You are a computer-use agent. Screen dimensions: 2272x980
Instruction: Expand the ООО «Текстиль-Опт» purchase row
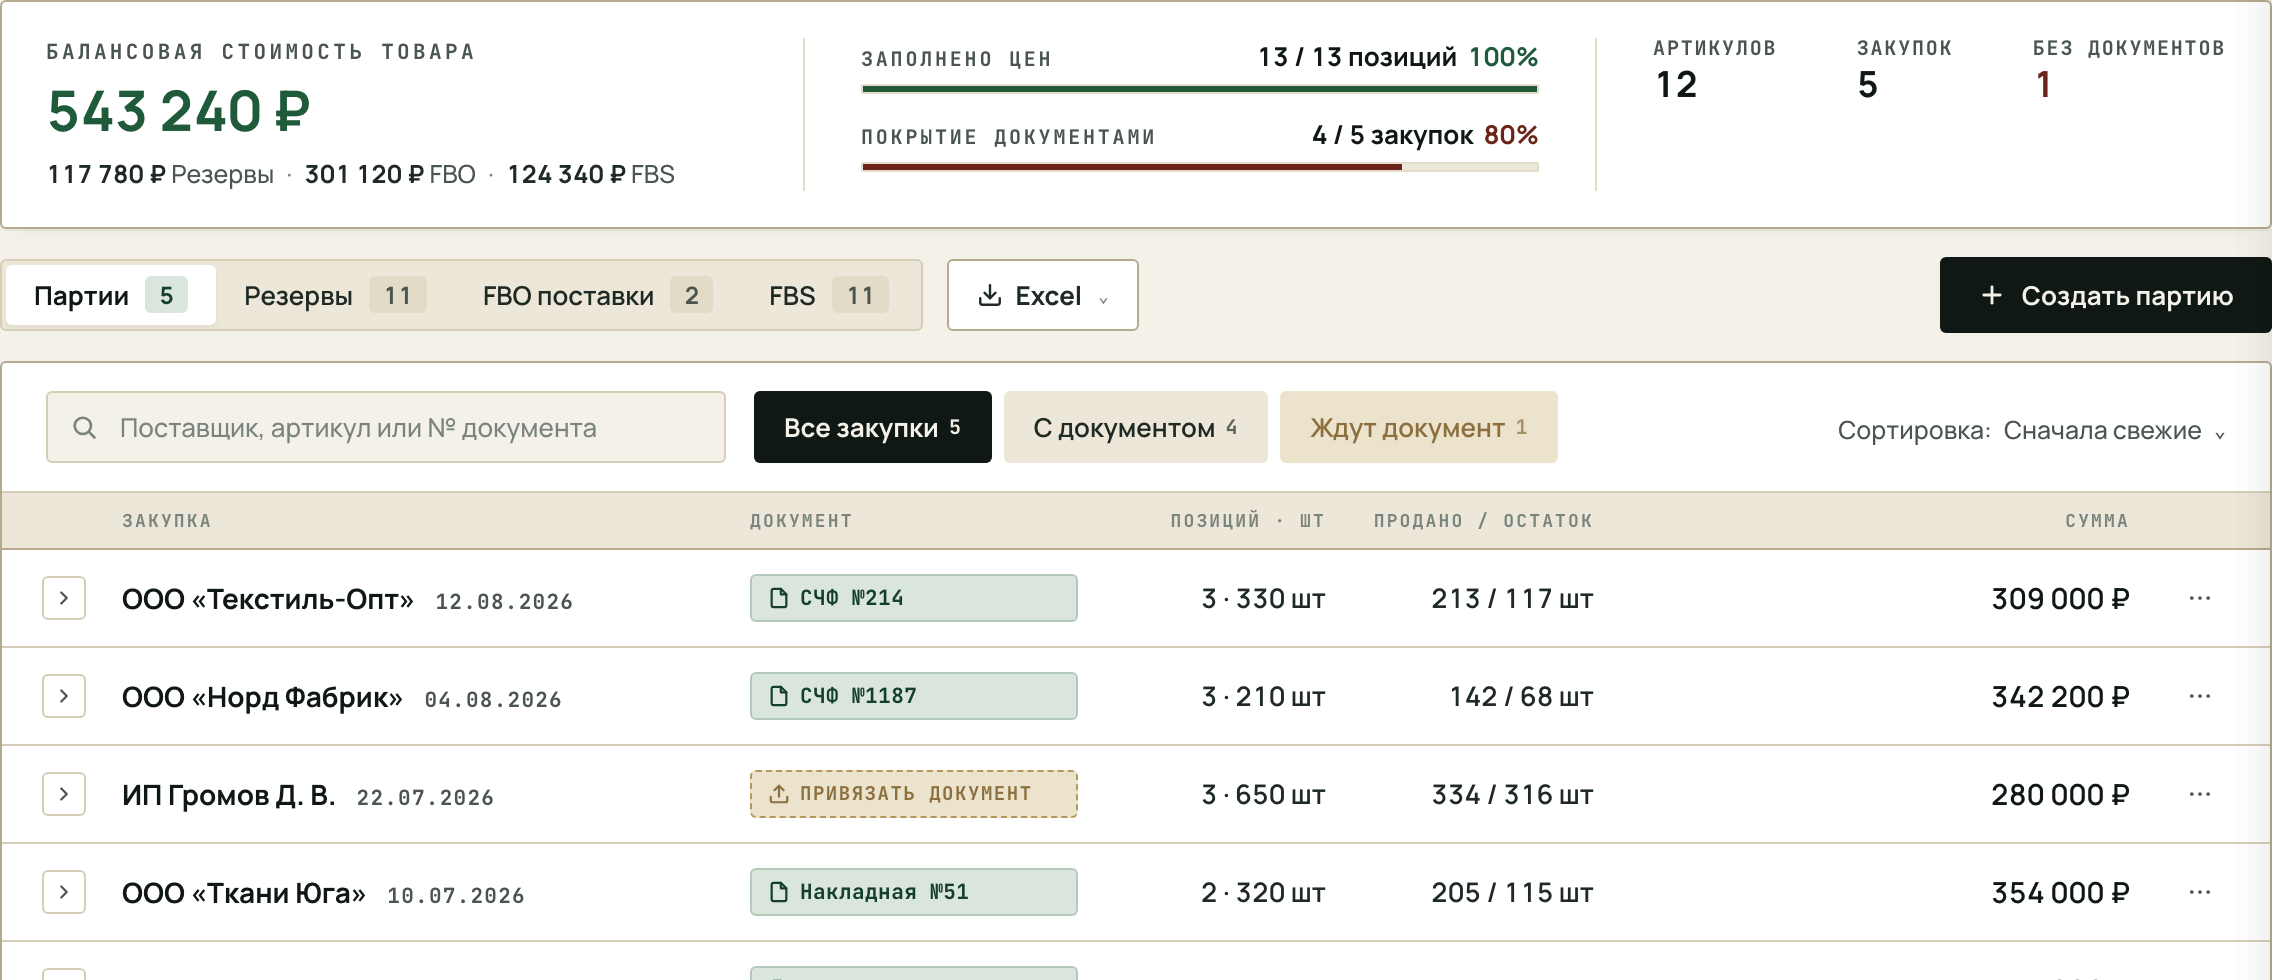[64, 598]
